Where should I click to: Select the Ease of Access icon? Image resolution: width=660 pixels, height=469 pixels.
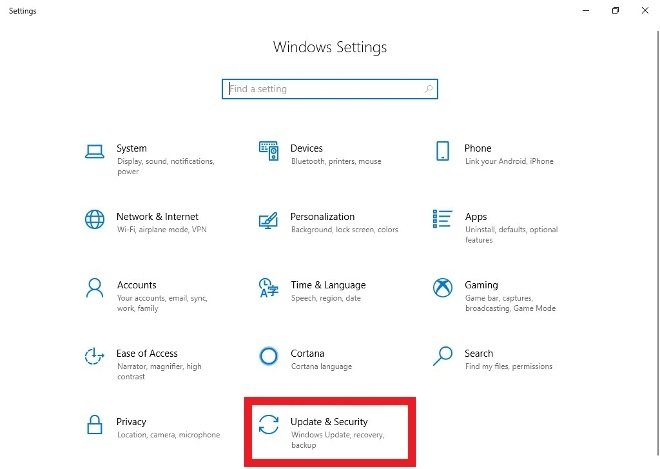pyautogui.click(x=94, y=356)
